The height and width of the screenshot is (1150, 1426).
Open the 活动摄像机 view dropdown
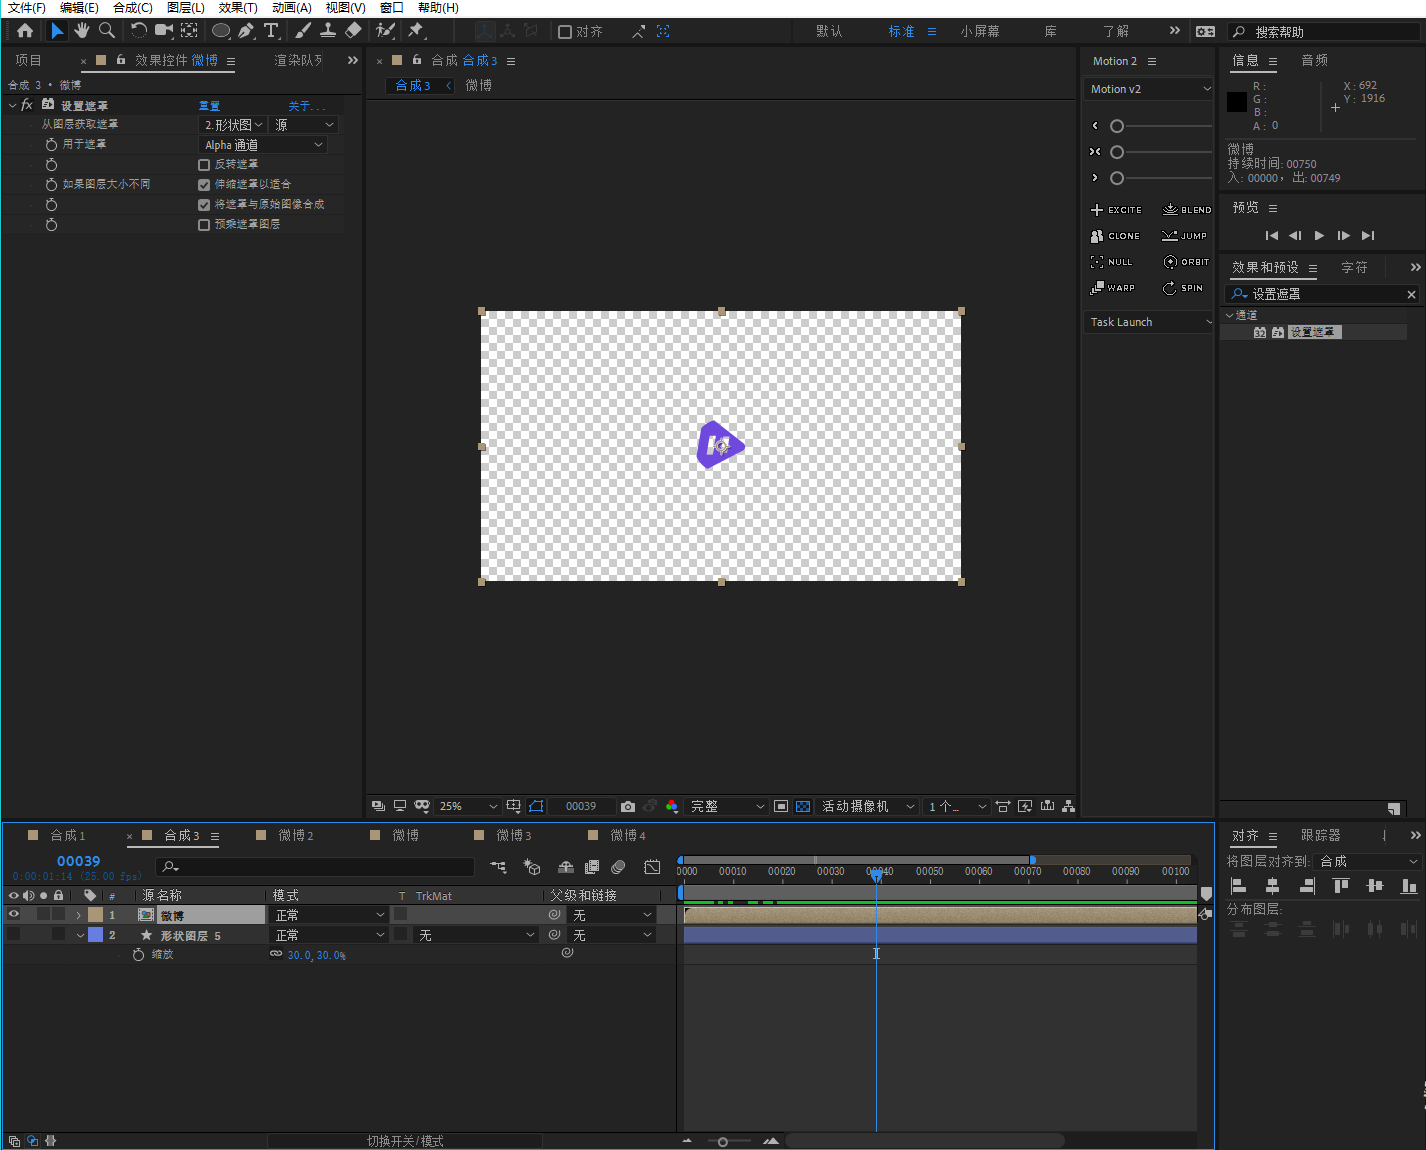868,806
